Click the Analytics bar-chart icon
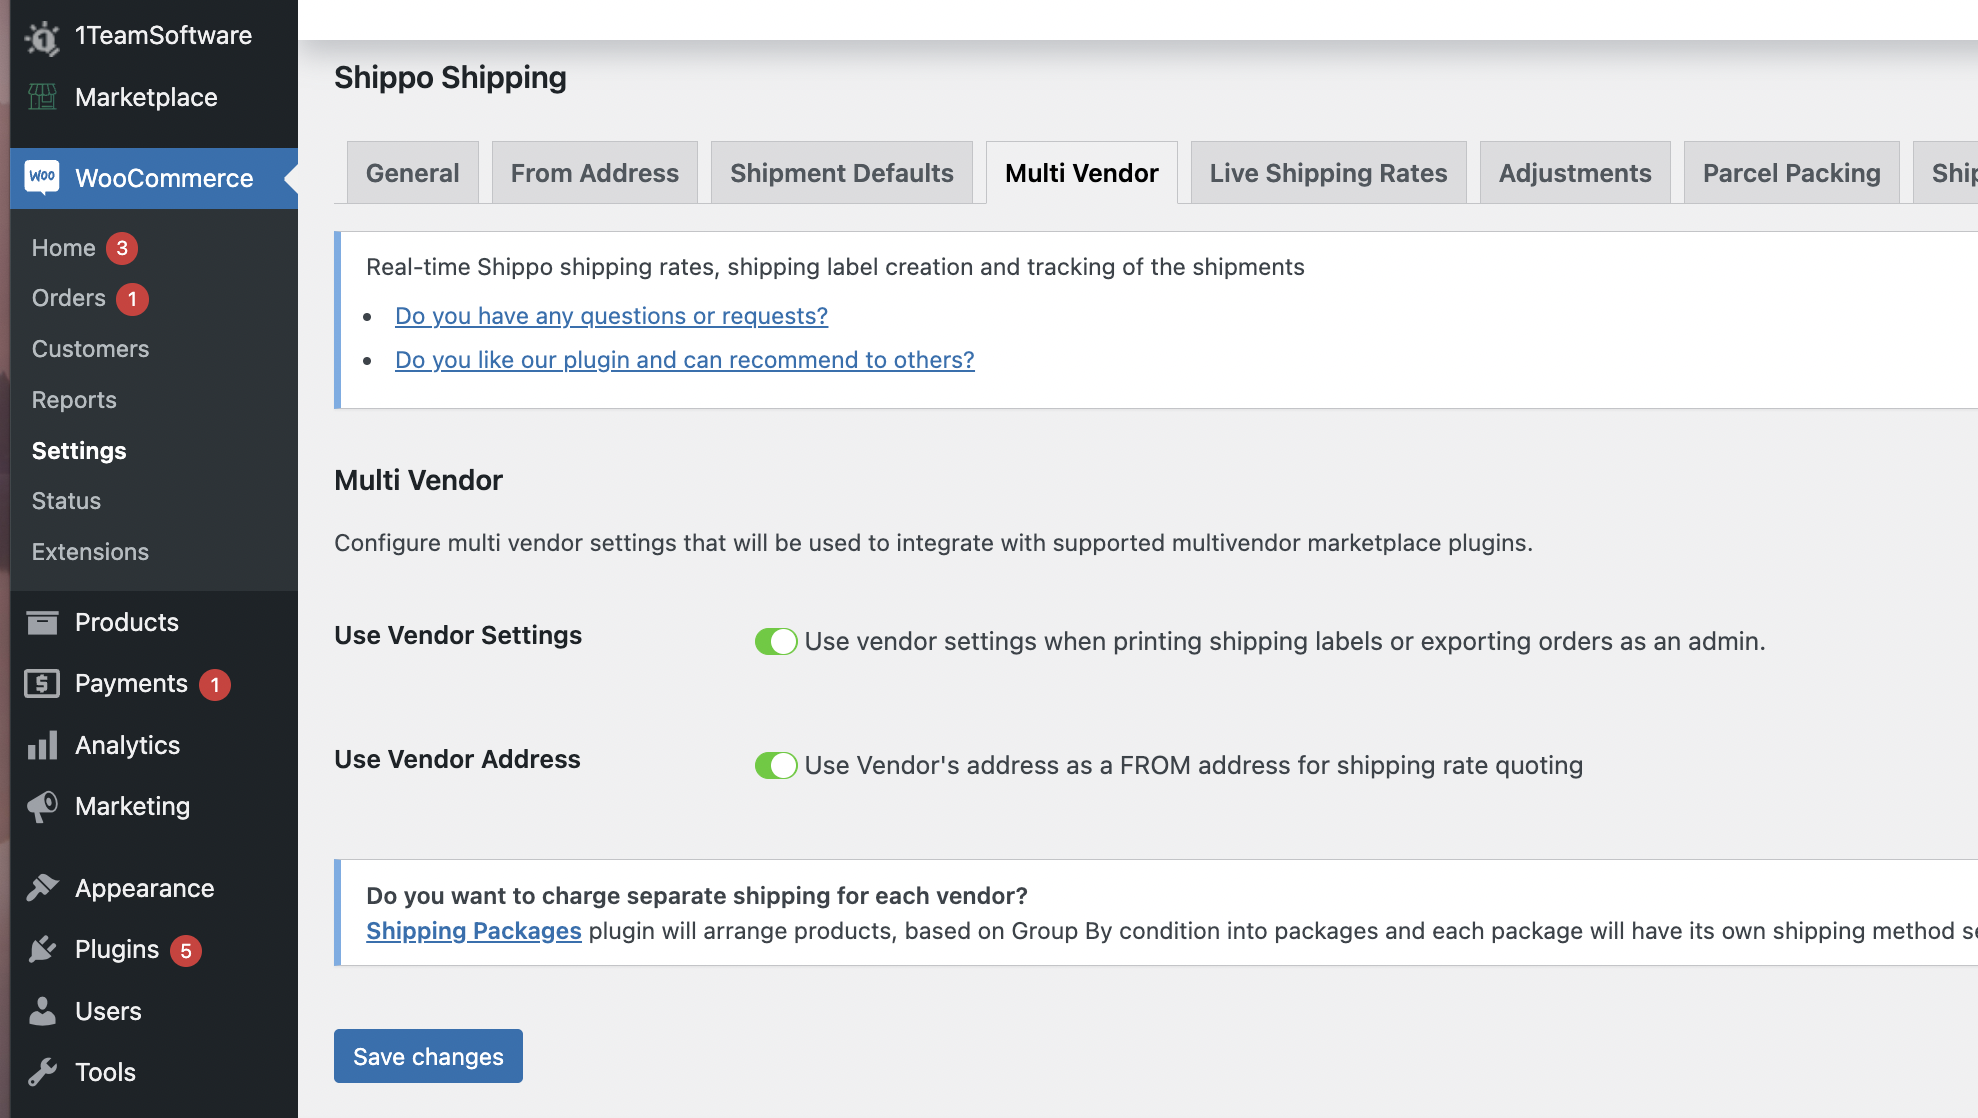1978x1118 pixels. coord(42,744)
